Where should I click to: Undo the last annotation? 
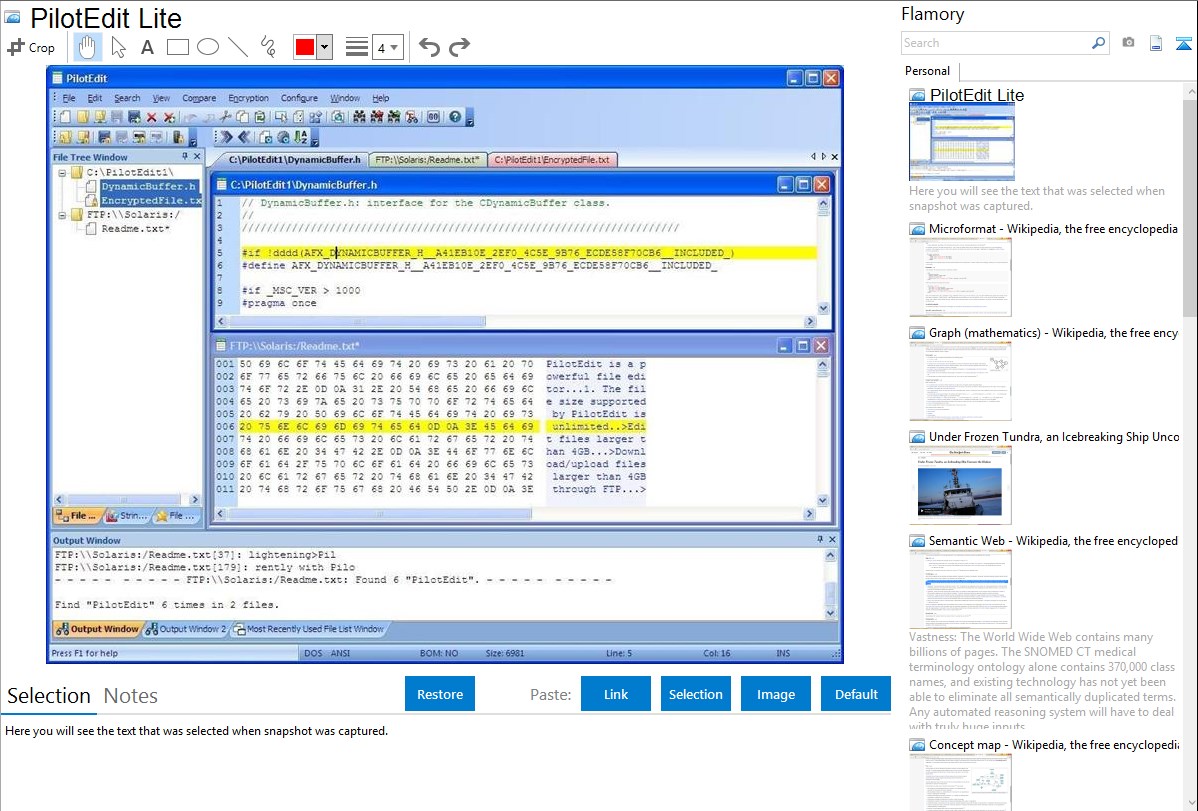(429, 47)
